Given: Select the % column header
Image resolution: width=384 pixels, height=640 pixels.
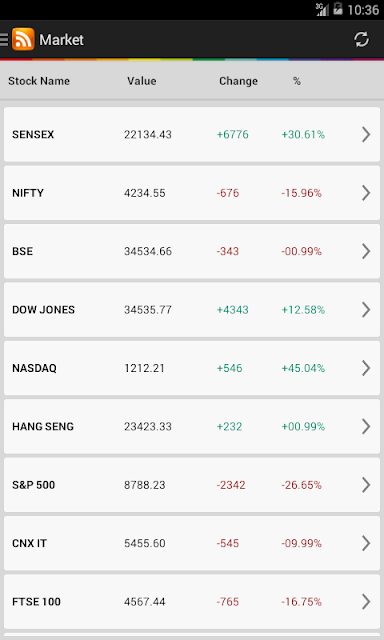Looking at the screenshot, I should click(x=297, y=81).
